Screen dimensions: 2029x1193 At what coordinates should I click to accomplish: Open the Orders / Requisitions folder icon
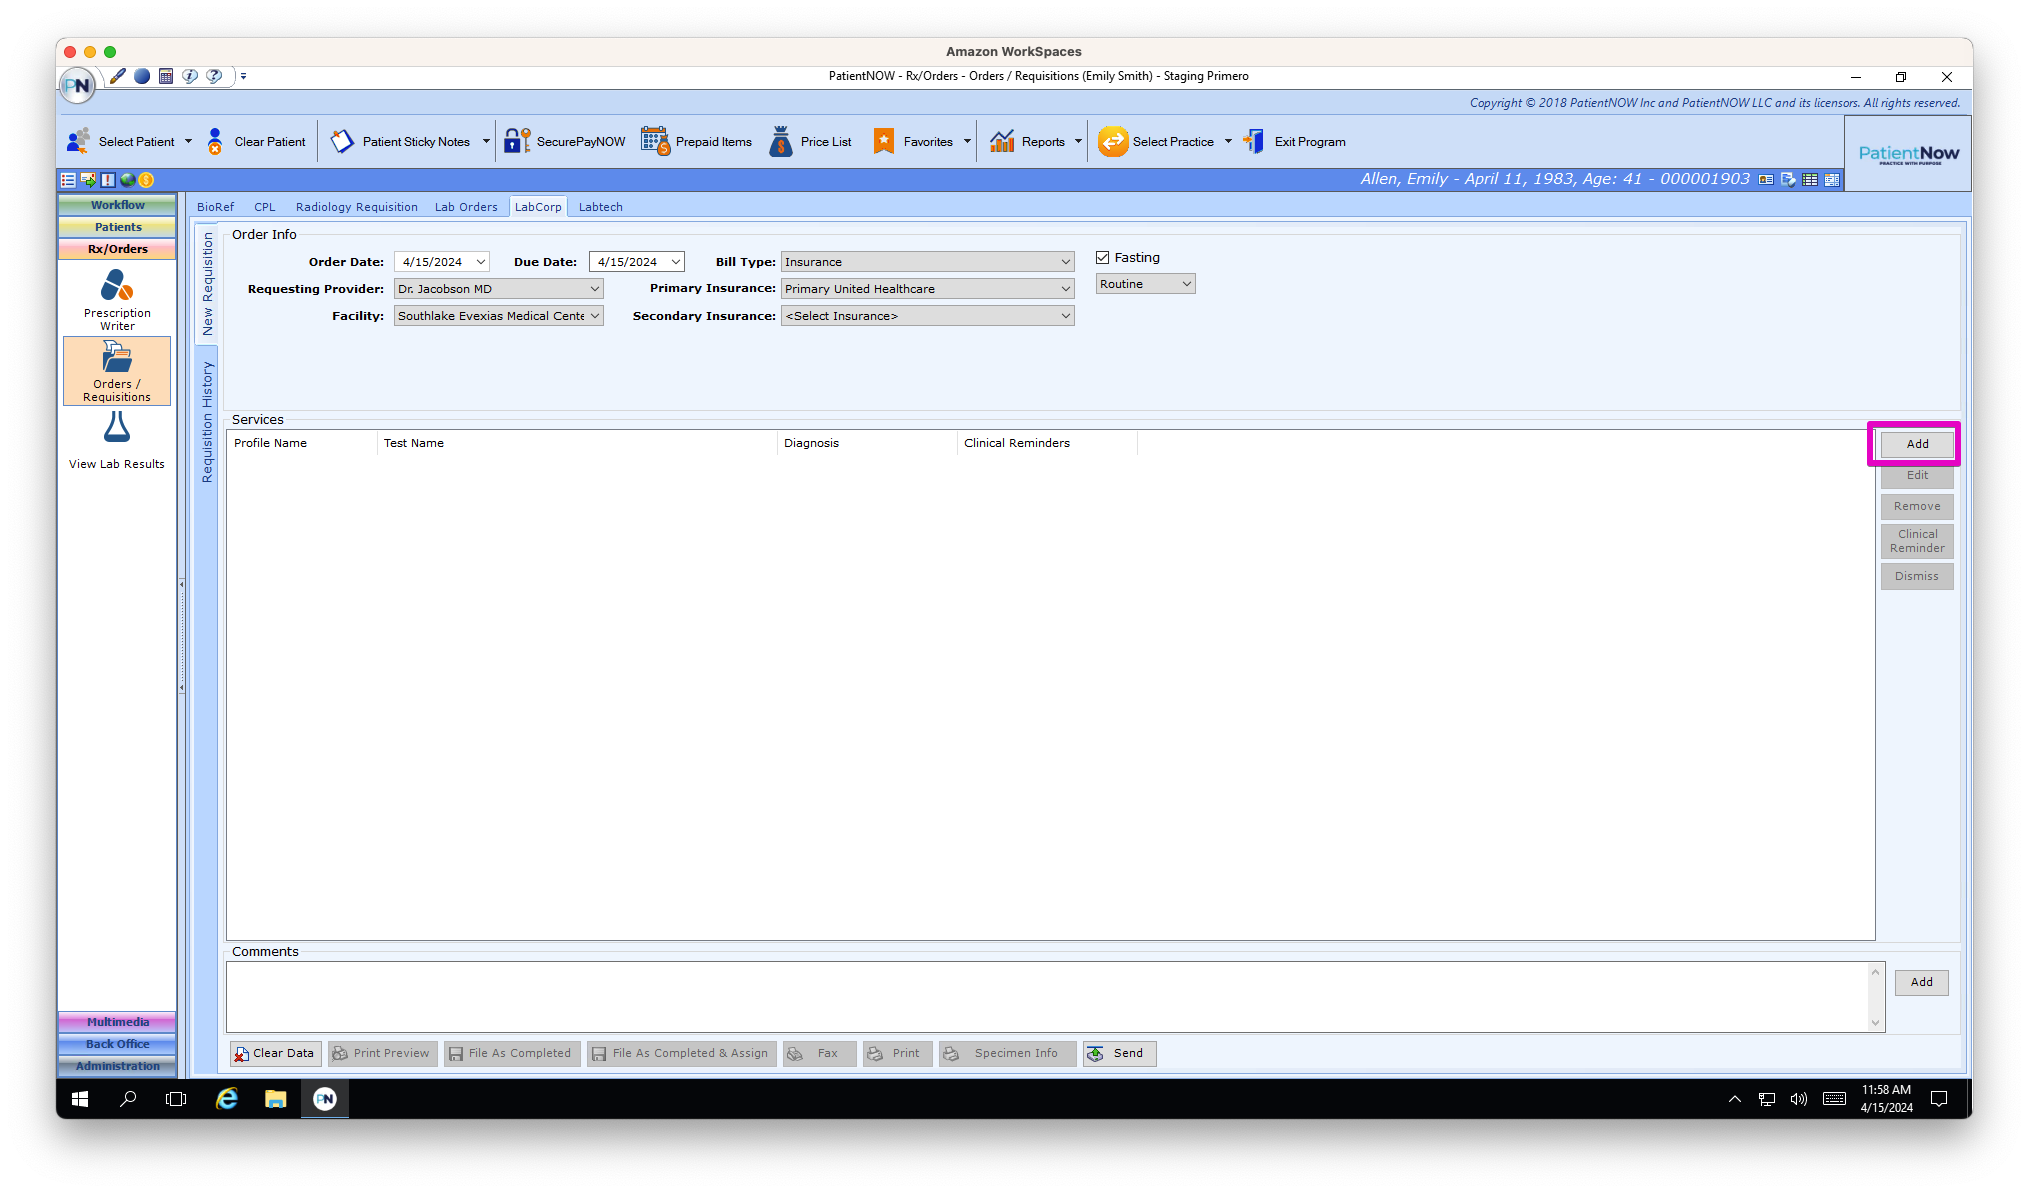point(117,369)
